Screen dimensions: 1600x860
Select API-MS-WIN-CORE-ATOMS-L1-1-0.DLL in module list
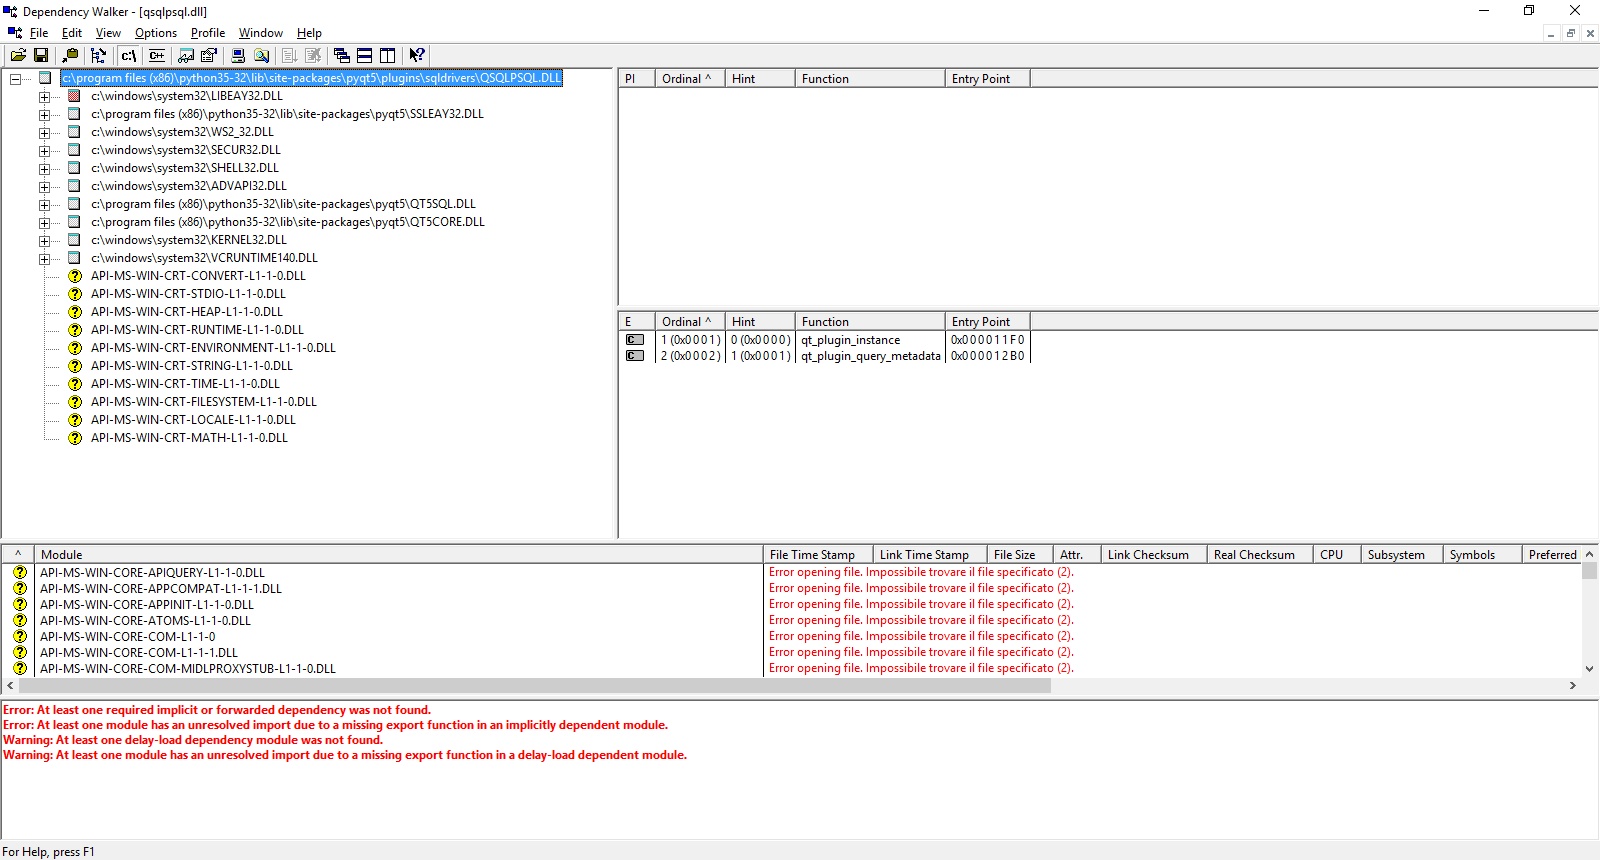(x=145, y=621)
